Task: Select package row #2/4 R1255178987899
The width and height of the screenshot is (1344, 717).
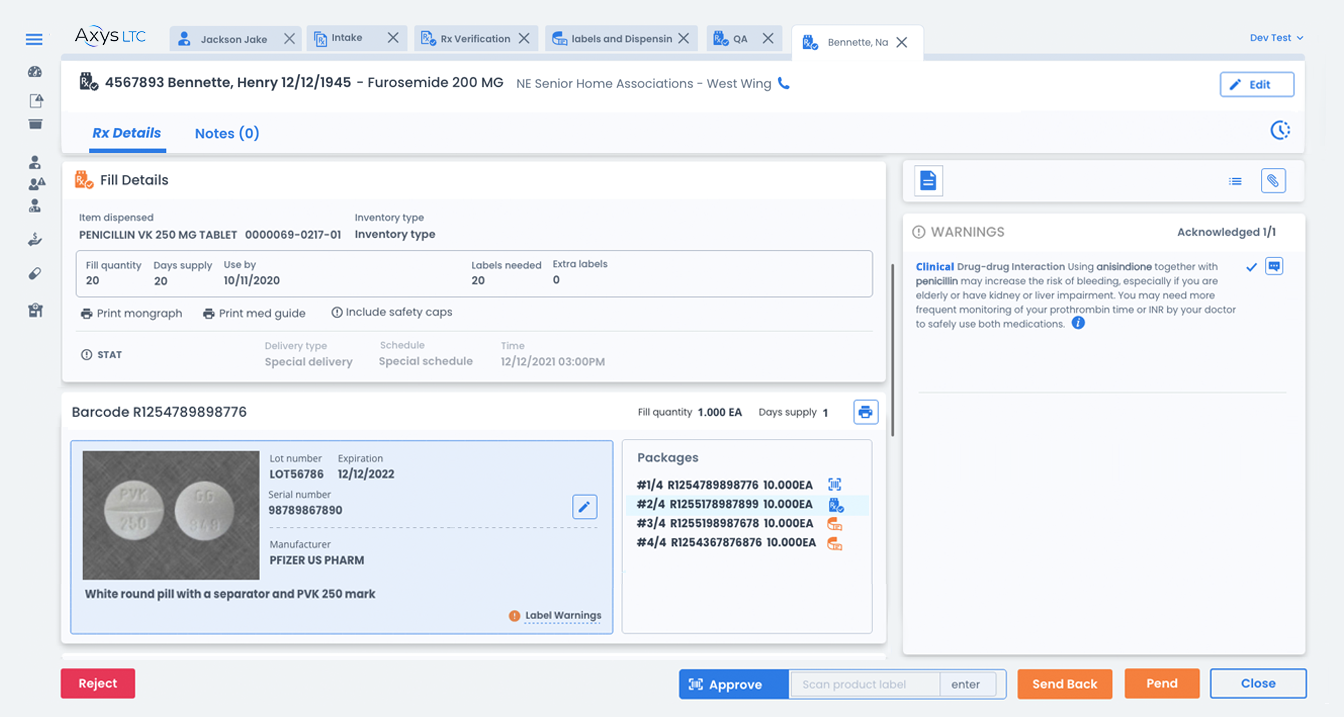Action: point(745,505)
